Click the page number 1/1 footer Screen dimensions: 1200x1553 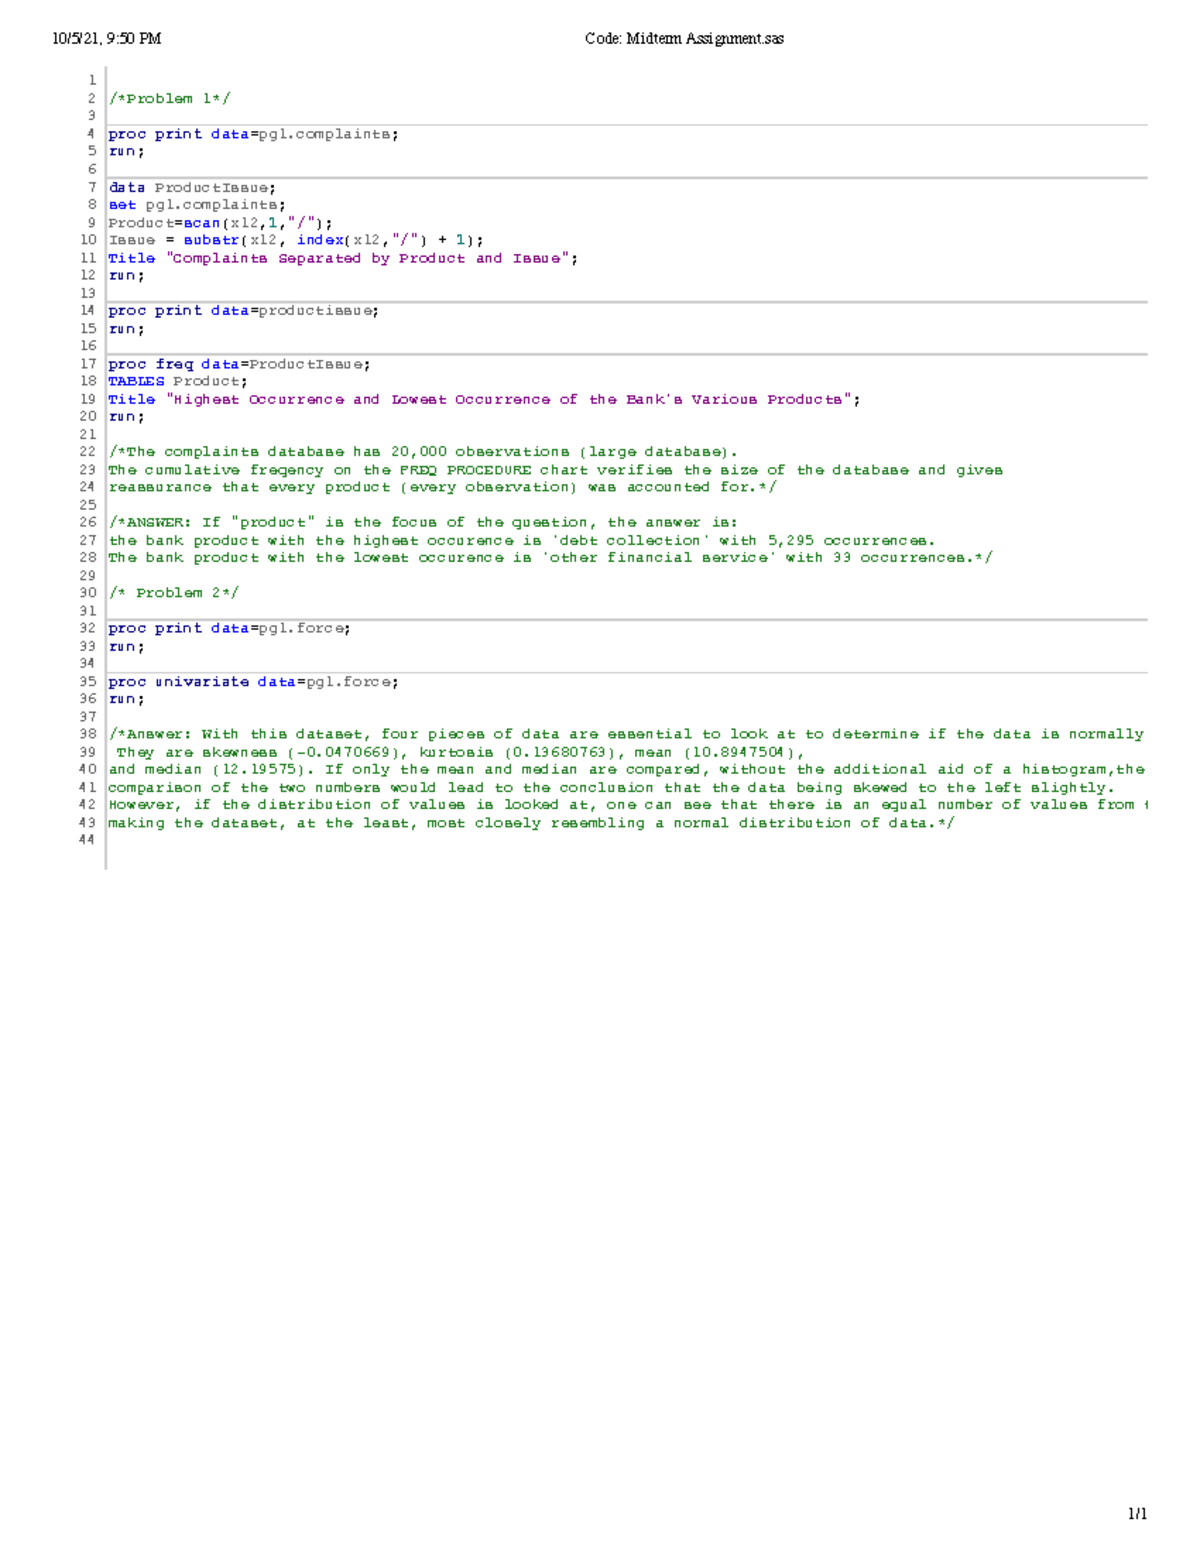point(1136,1512)
